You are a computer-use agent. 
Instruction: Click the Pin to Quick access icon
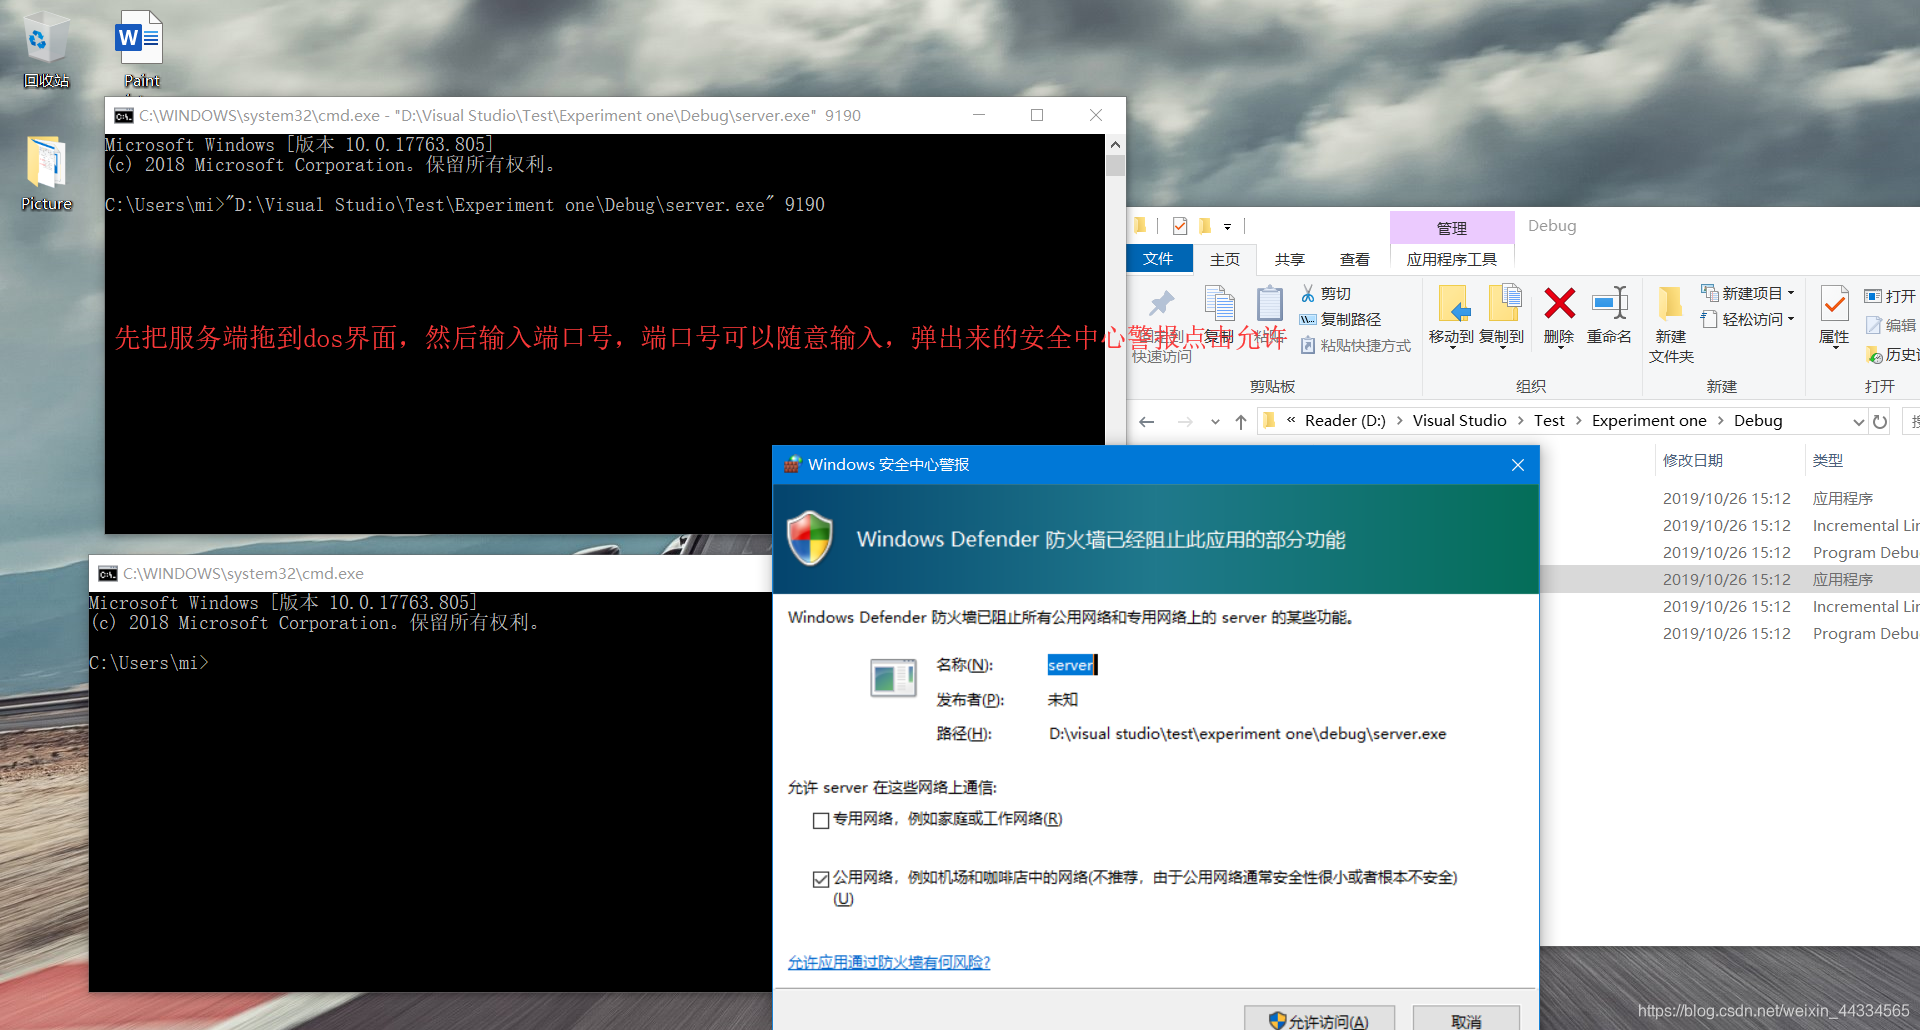click(1161, 302)
